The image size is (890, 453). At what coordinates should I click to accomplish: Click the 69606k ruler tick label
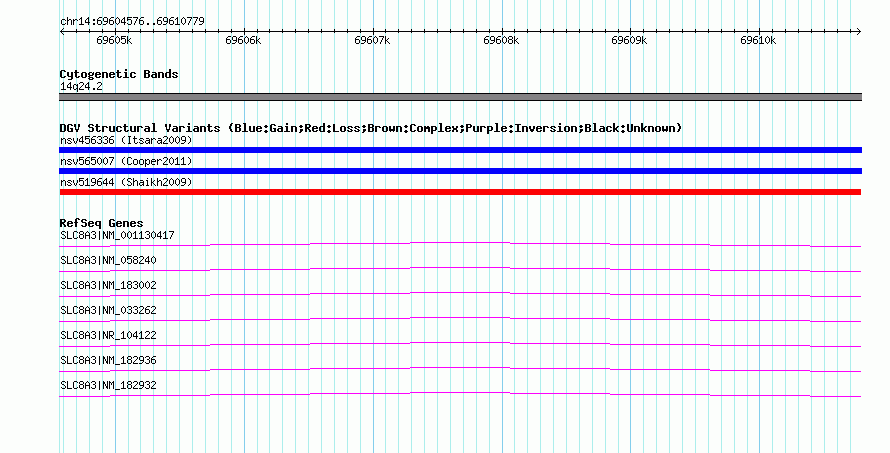(x=243, y=40)
